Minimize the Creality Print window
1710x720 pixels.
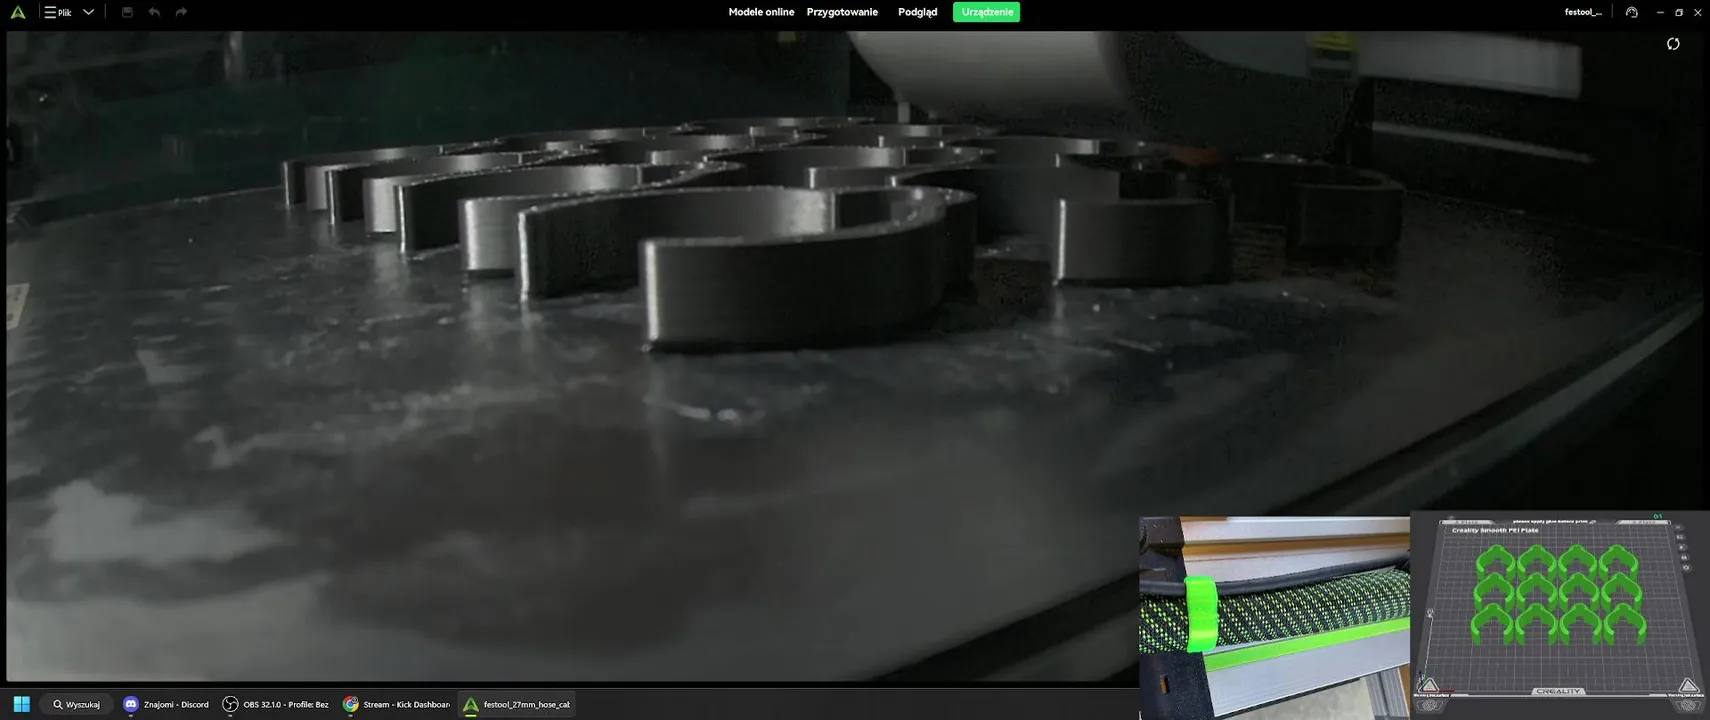point(1660,12)
